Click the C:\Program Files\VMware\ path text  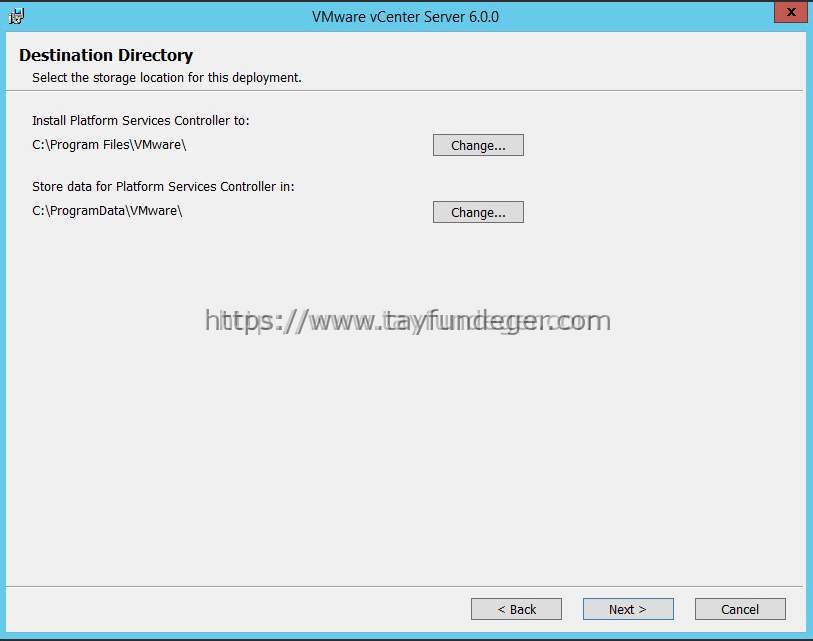click(109, 145)
